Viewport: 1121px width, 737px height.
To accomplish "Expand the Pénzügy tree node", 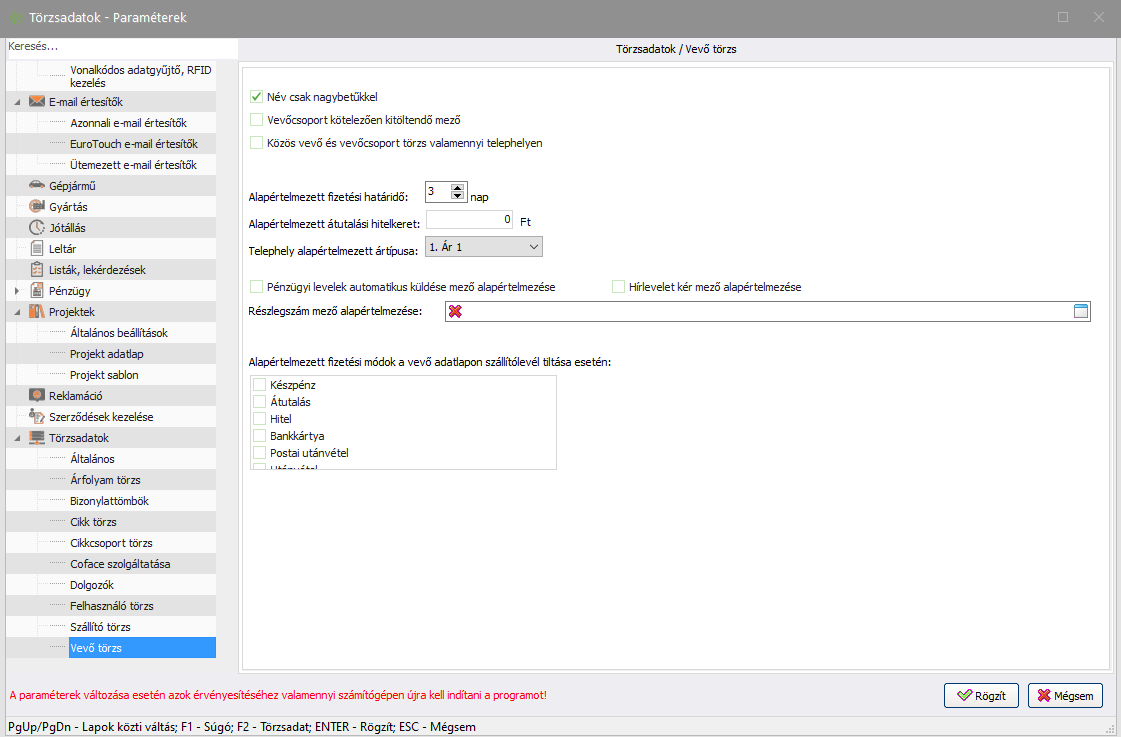I will point(17,291).
